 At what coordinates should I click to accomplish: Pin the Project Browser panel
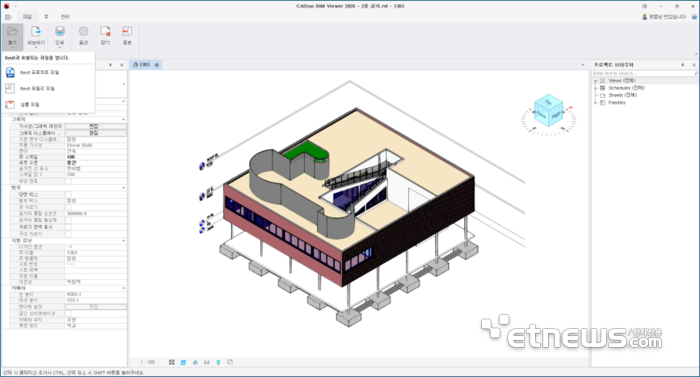coord(683,65)
